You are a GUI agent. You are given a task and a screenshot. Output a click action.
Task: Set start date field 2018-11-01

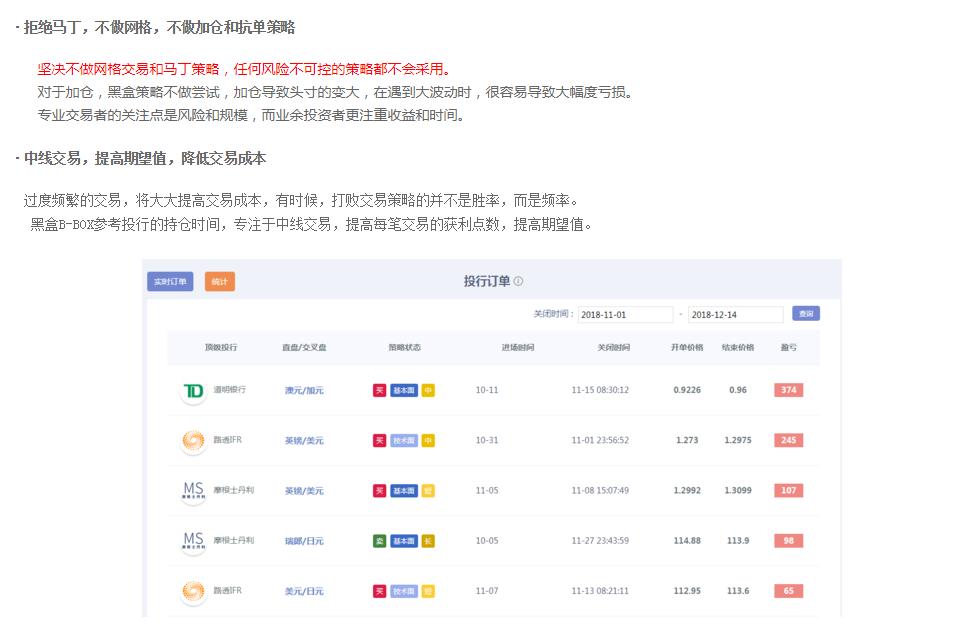(625, 314)
